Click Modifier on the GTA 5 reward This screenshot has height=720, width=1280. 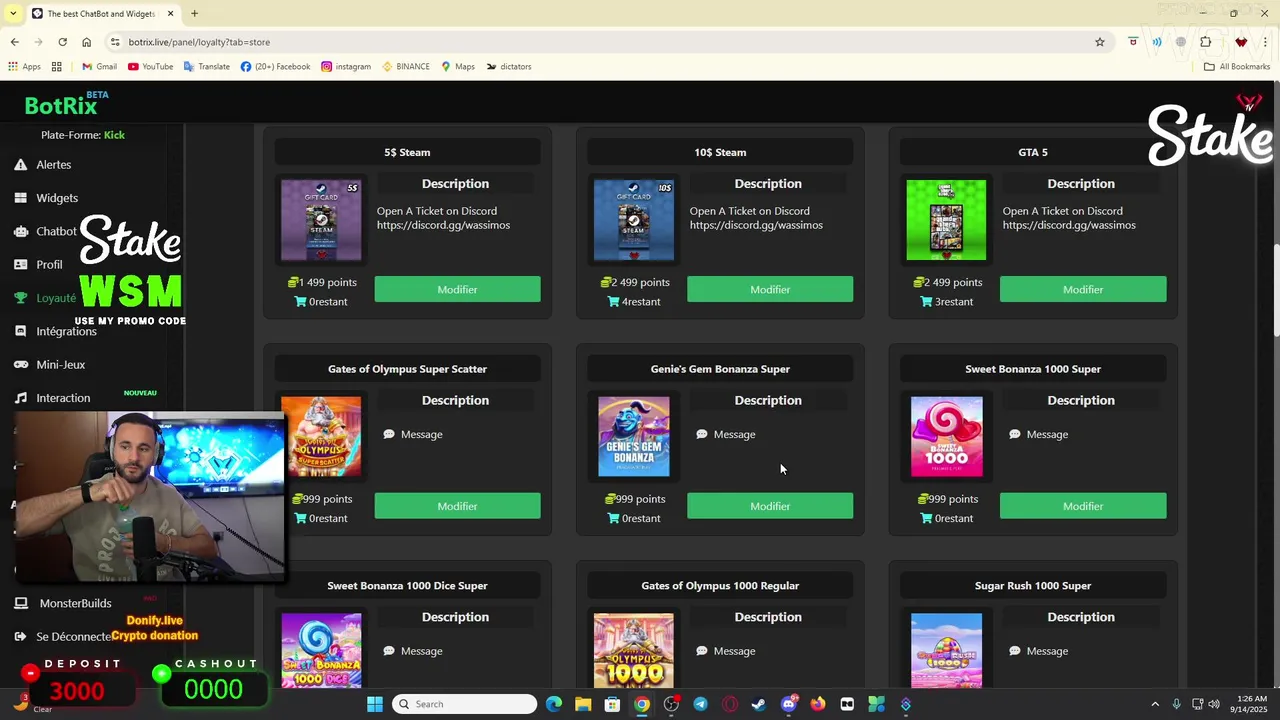[1083, 289]
